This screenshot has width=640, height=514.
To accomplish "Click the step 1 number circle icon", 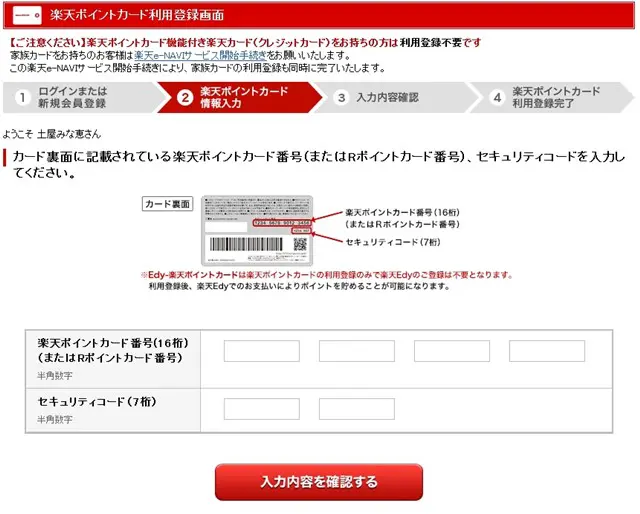I will (x=22, y=98).
